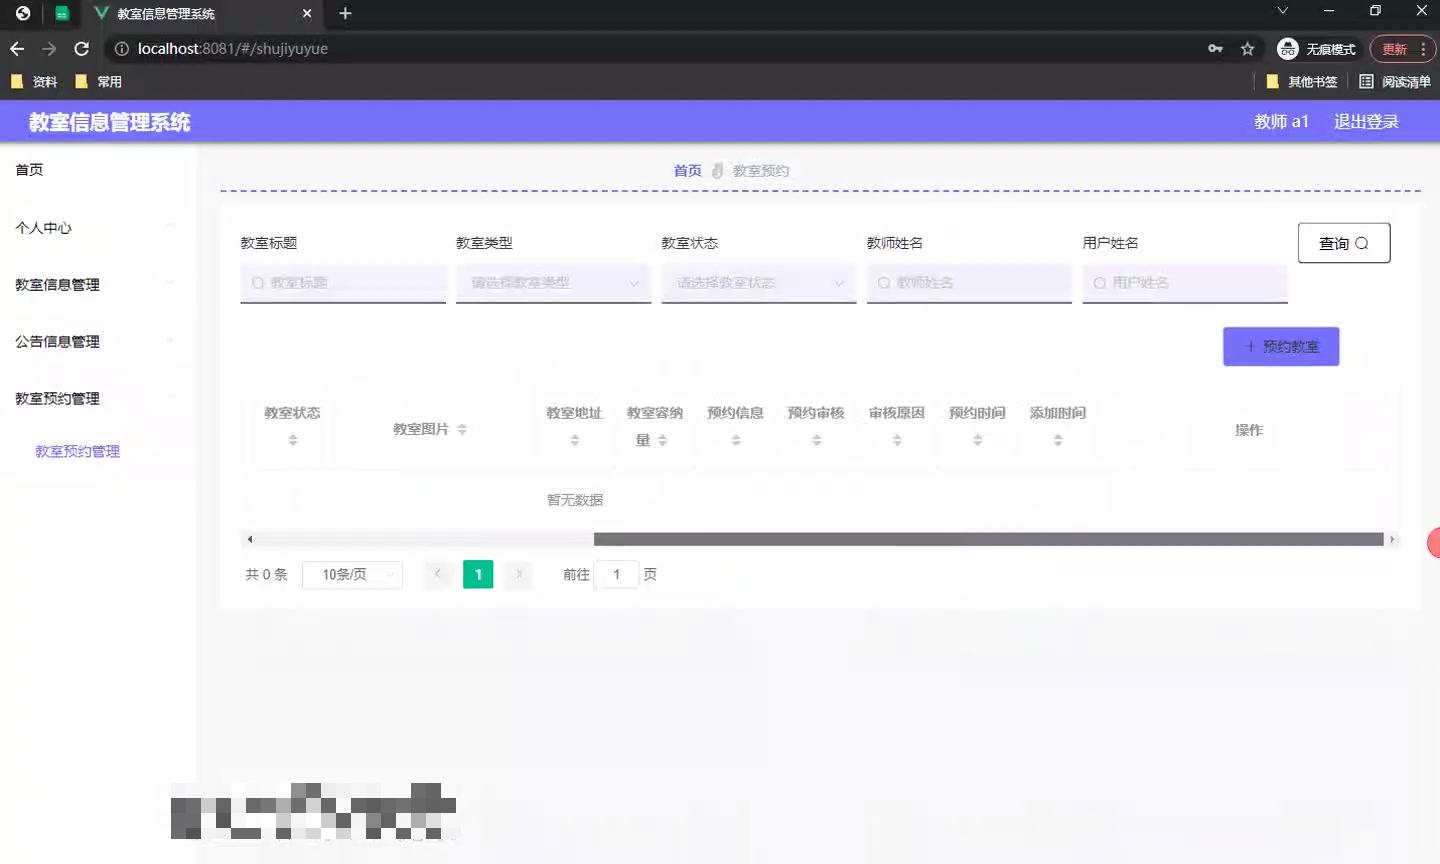
Task: Click the 前往 page jump input field
Action: point(617,574)
